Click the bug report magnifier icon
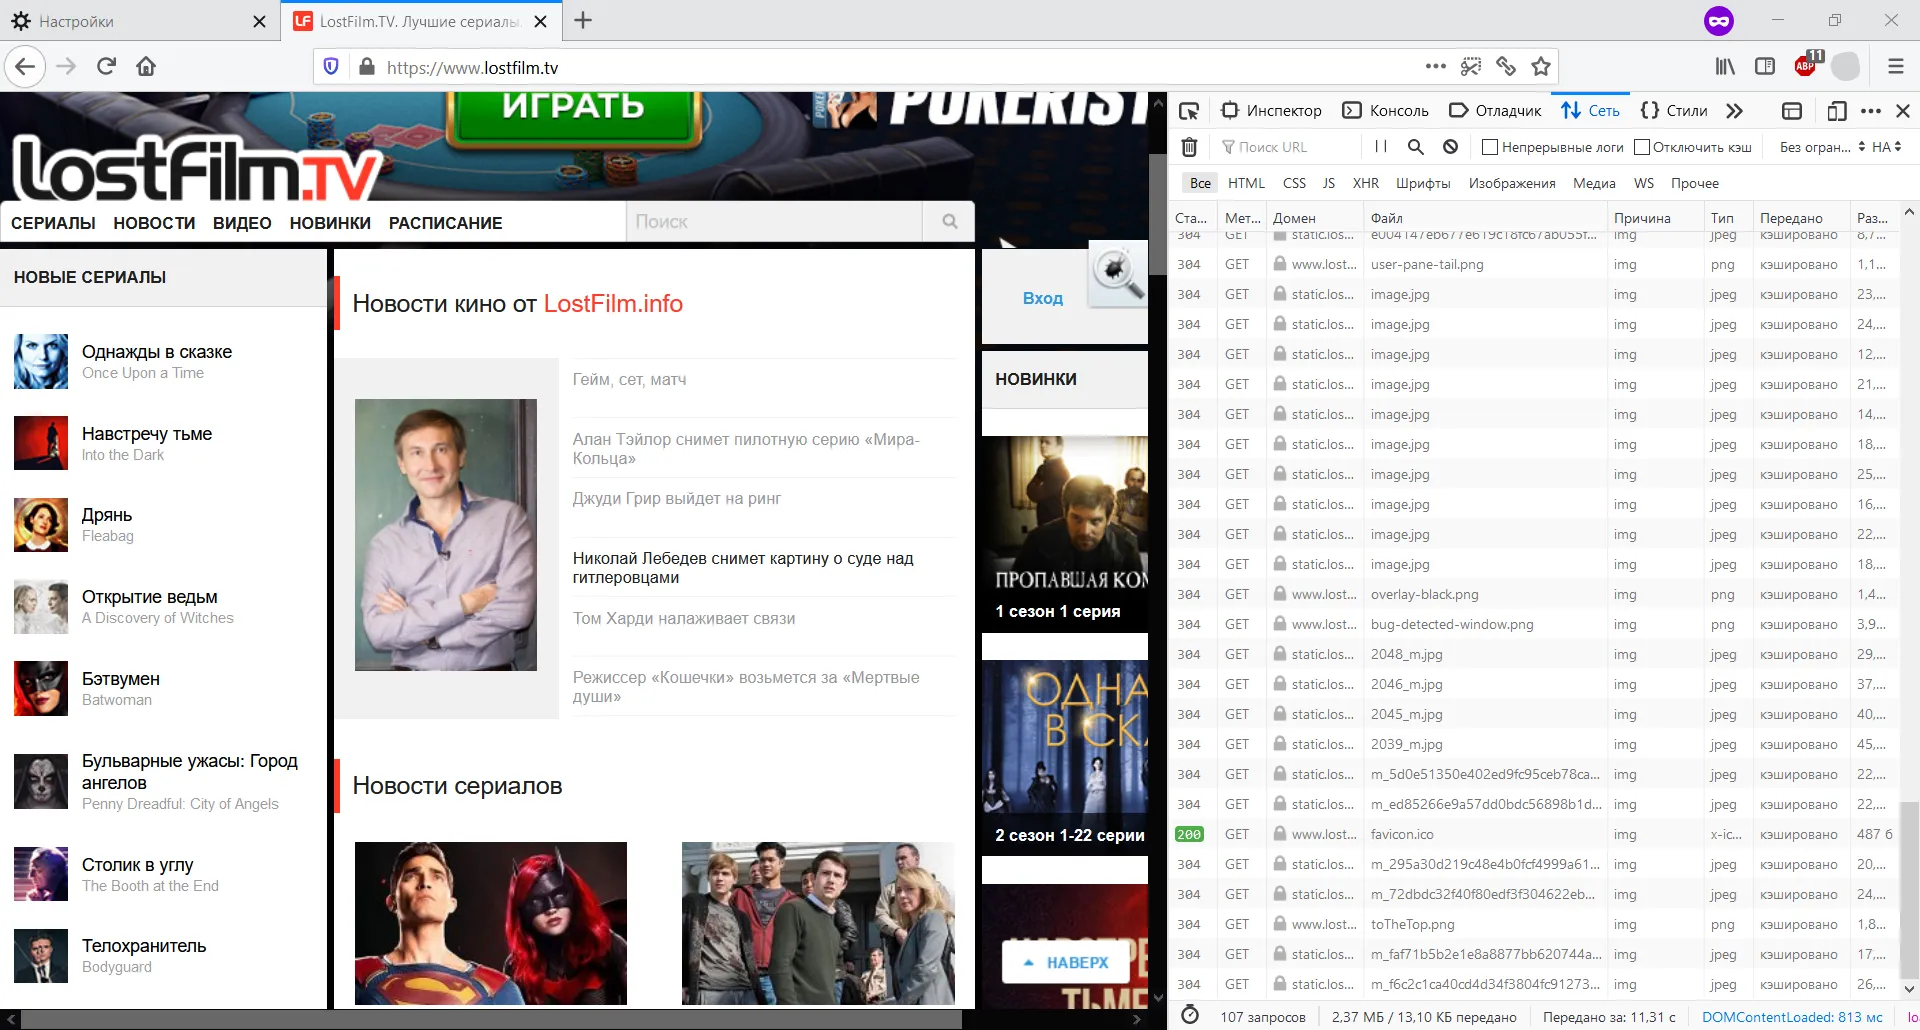Image resolution: width=1920 pixels, height=1030 pixels. (1117, 273)
